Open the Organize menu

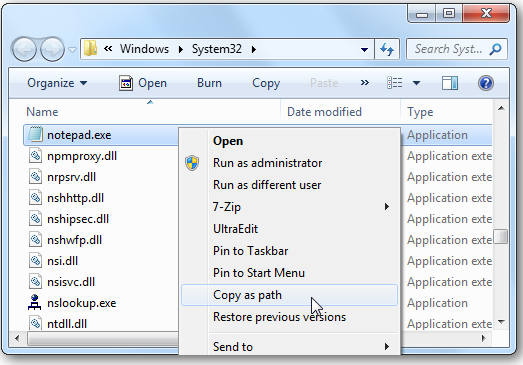pyautogui.click(x=57, y=83)
